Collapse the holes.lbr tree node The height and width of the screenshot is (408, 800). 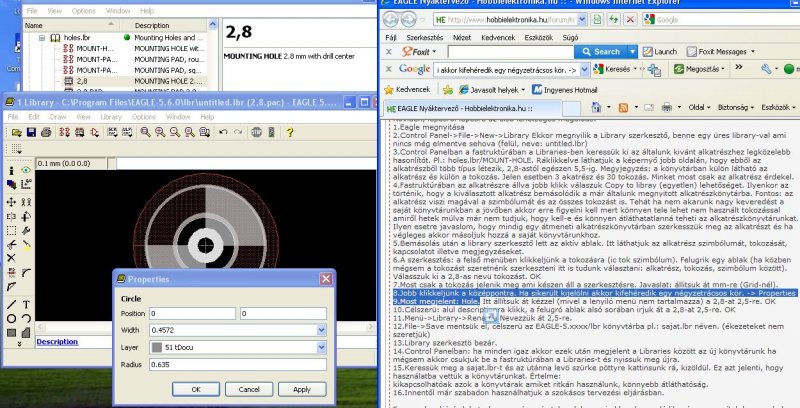[x=42, y=38]
